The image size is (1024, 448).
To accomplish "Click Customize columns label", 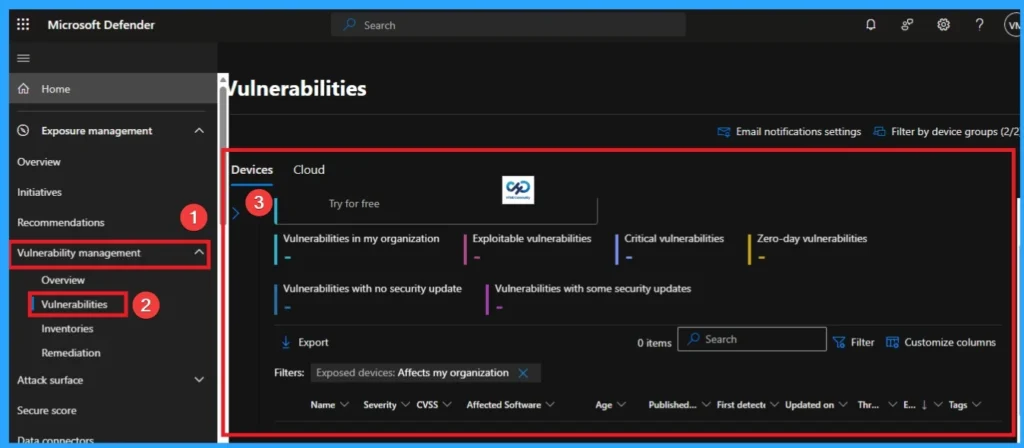I will pos(950,342).
